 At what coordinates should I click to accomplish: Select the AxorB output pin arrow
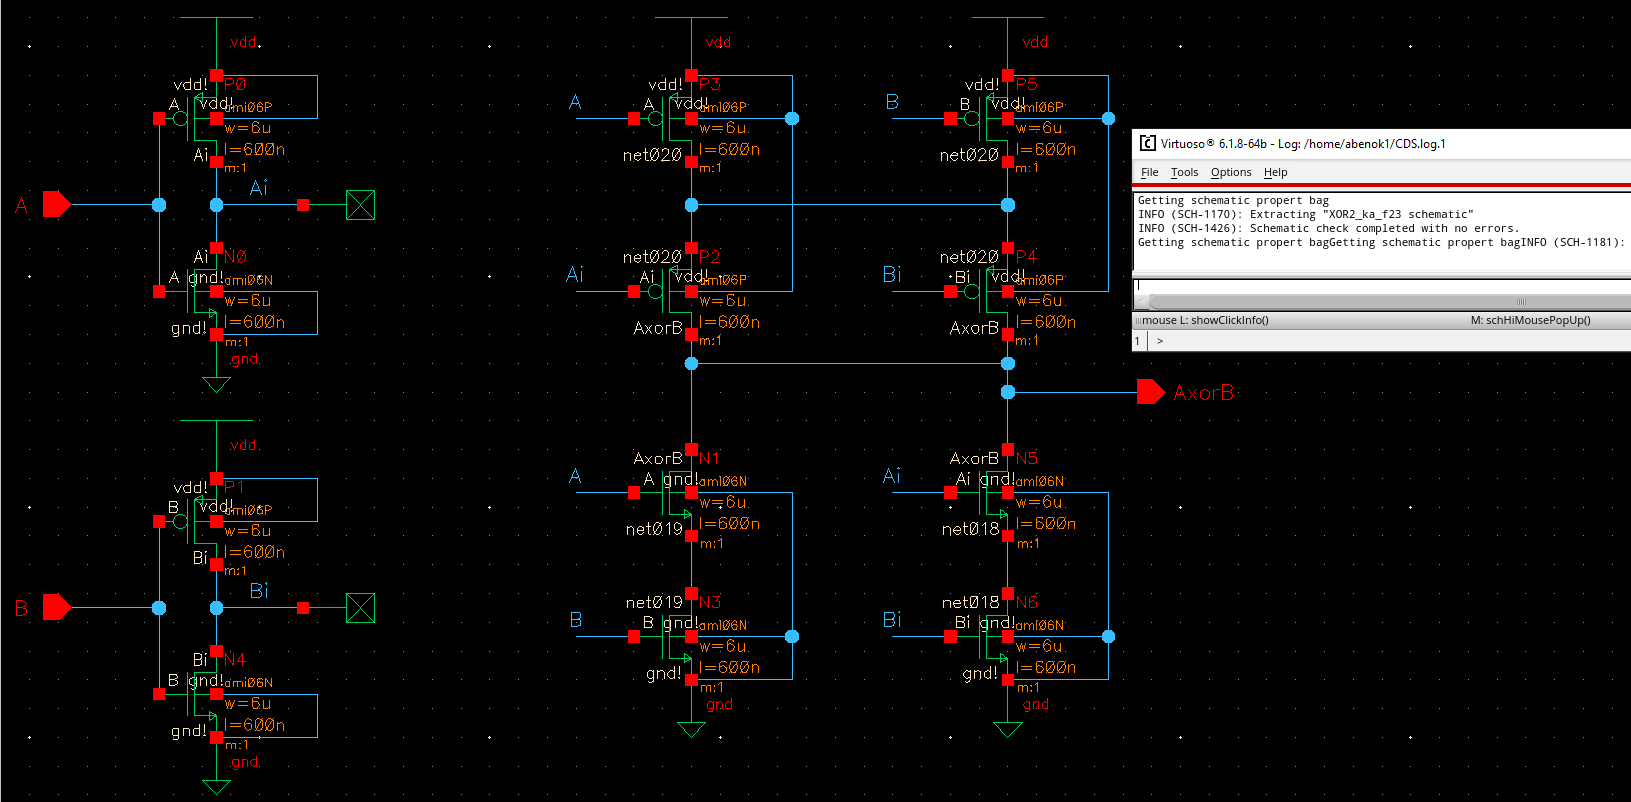pyautogui.click(x=1151, y=392)
